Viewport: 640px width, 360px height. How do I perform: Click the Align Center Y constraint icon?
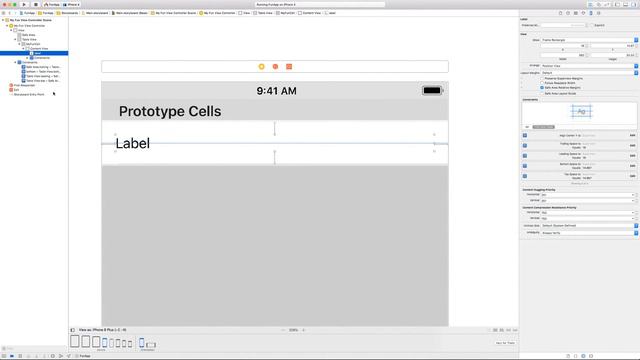pos(525,136)
